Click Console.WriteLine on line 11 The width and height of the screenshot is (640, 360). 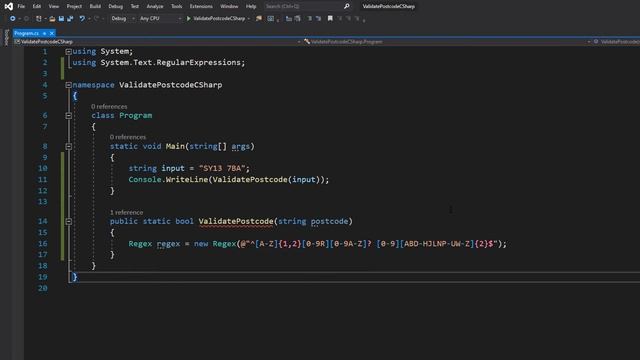[x=168, y=180]
